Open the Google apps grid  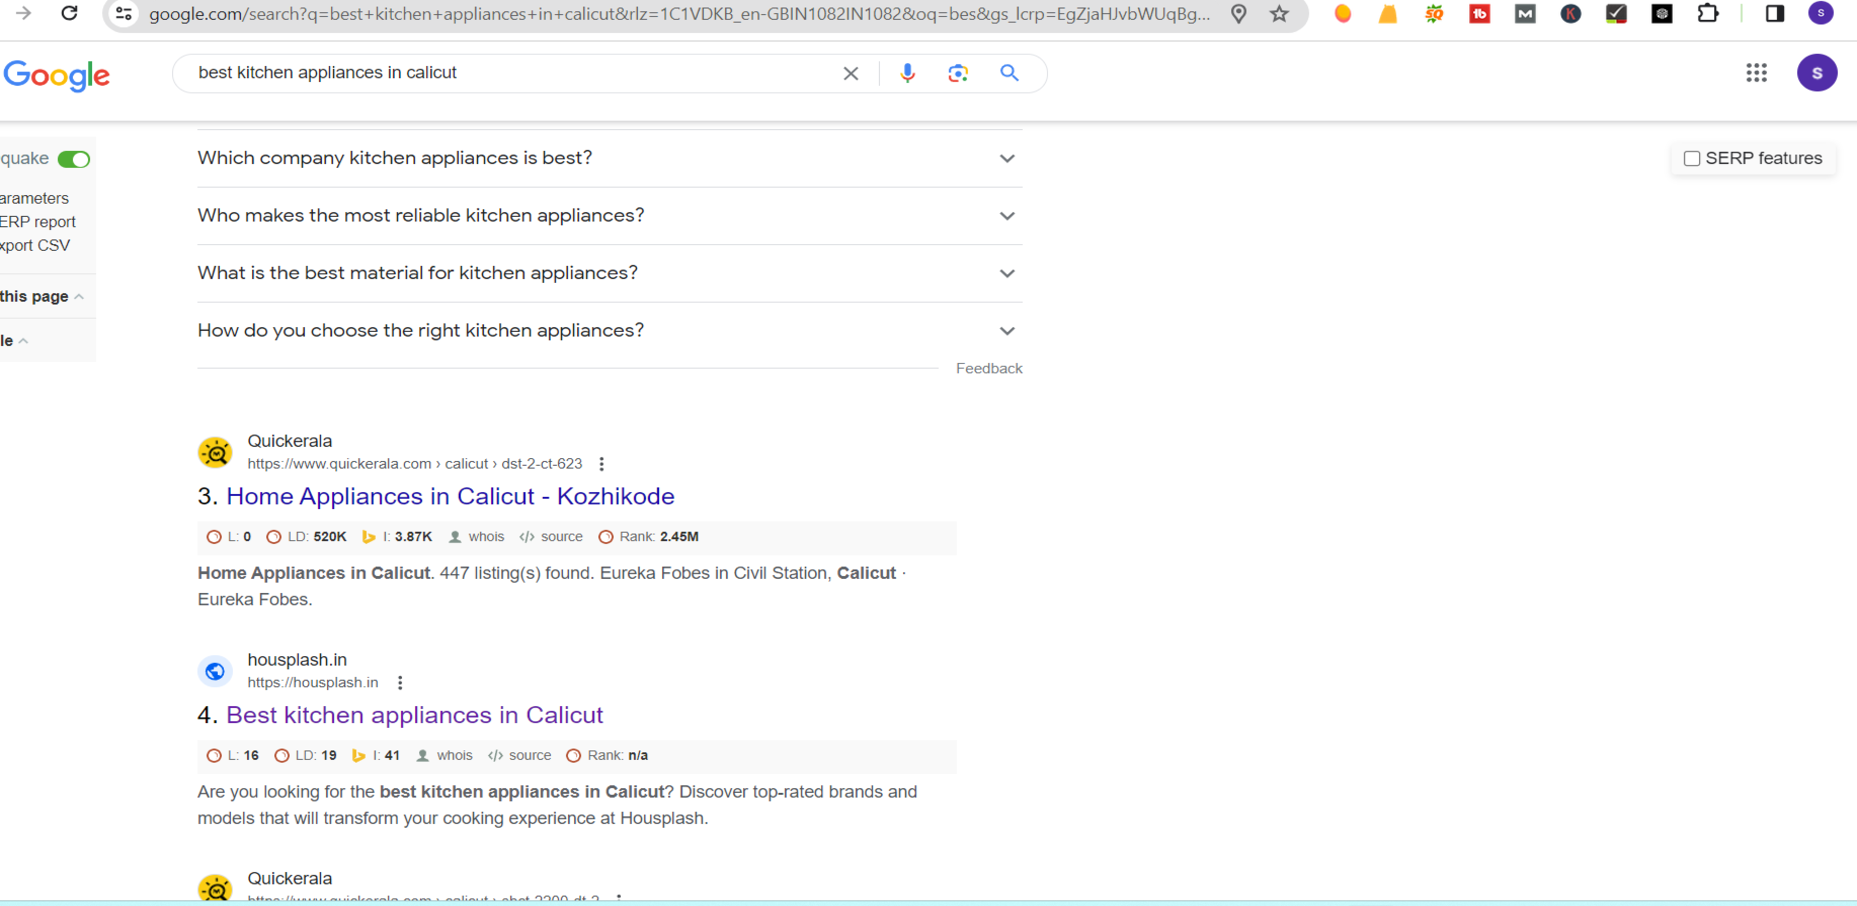tap(1756, 73)
